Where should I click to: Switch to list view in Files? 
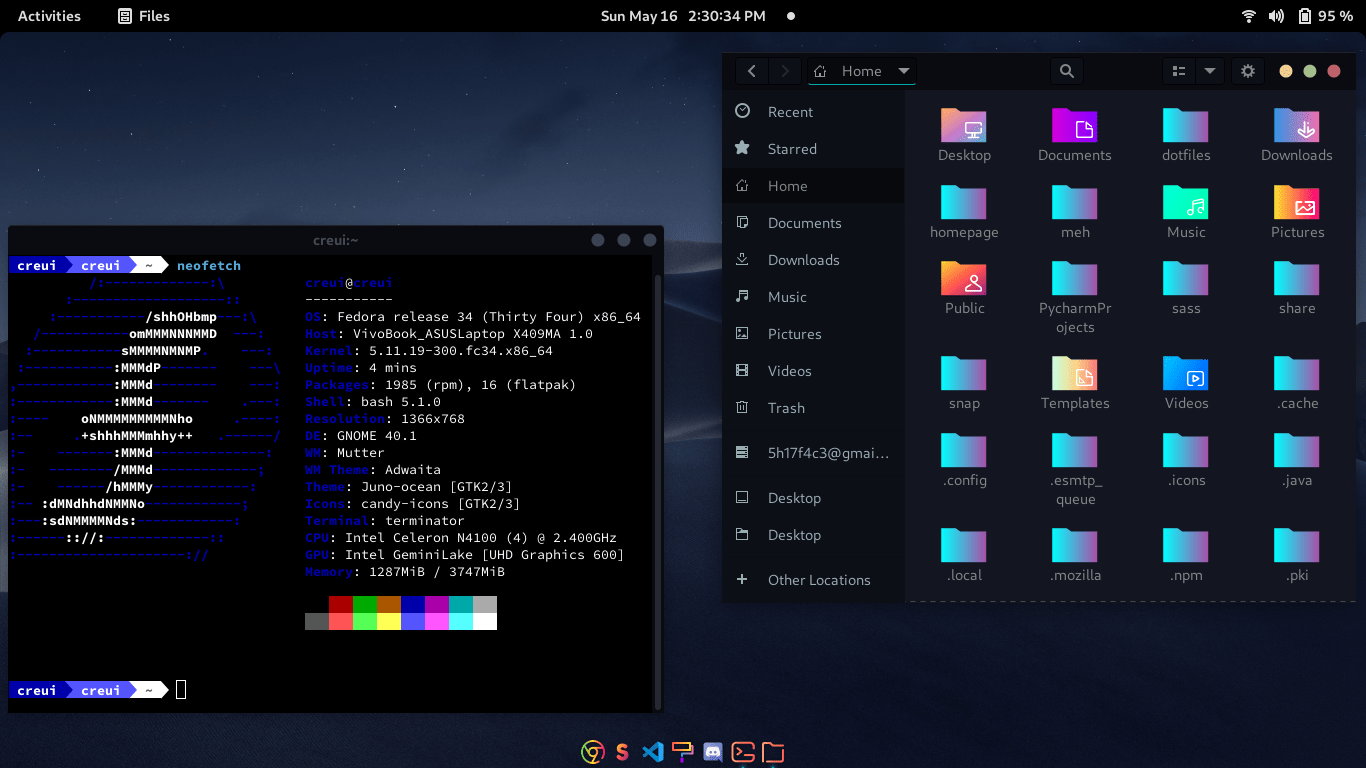click(1178, 71)
